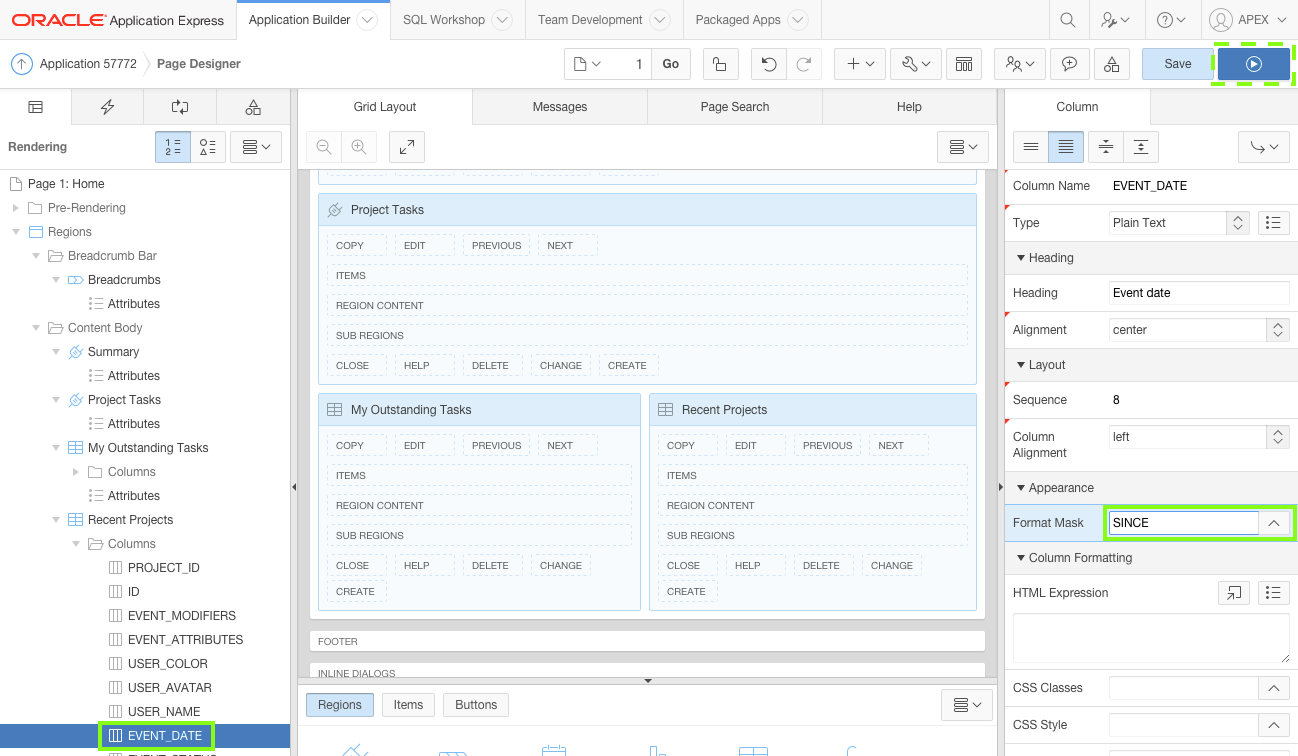
Task: Switch property panel to single-line view
Action: (x=1031, y=146)
